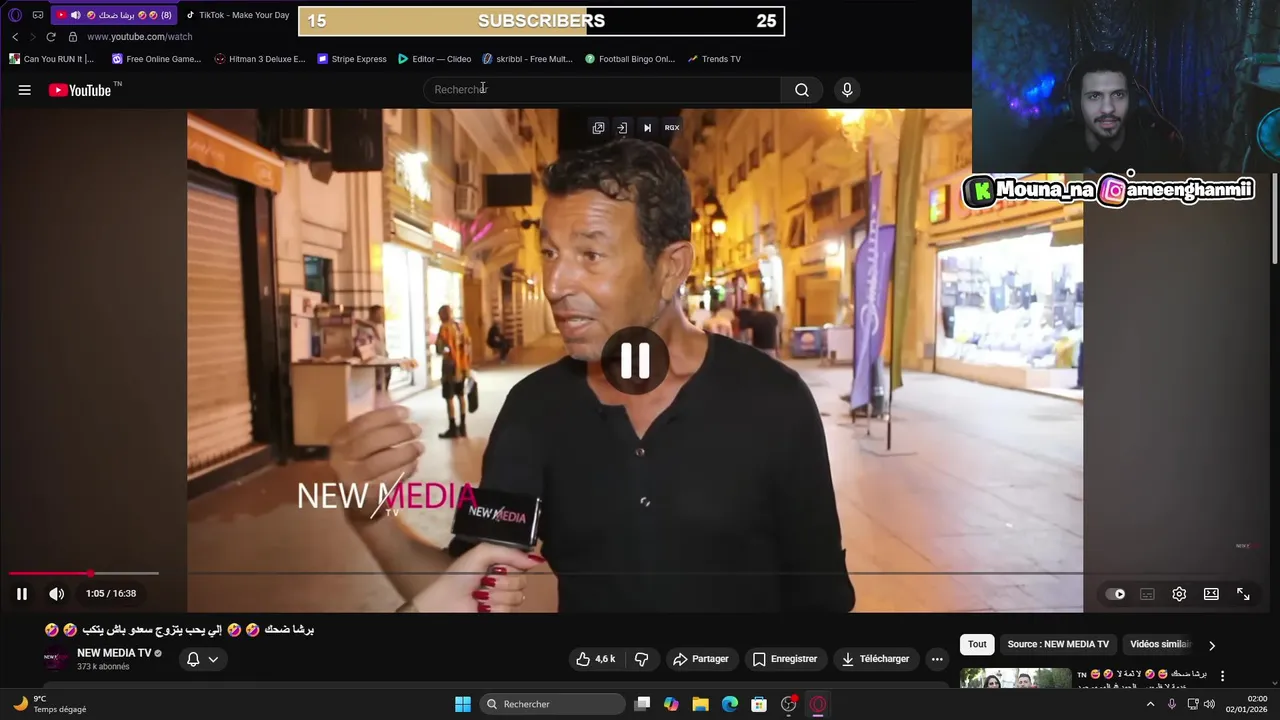Open Microsoft Edge from the taskbar
The height and width of the screenshot is (720, 1280).
point(730,704)
